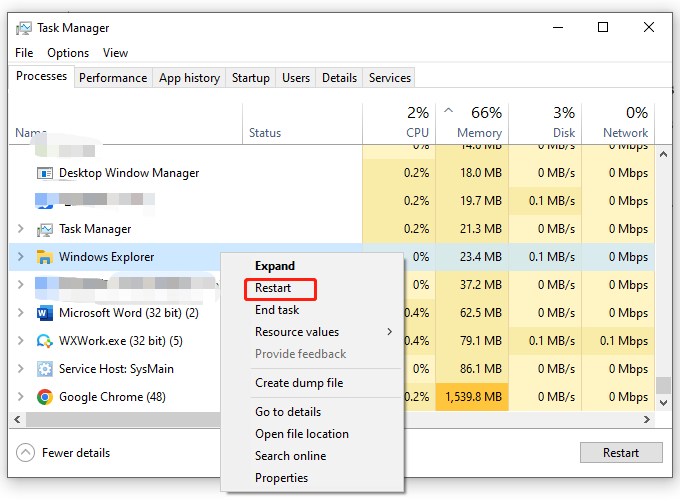Click the Windows Explorer folder icon

(45, 257)
